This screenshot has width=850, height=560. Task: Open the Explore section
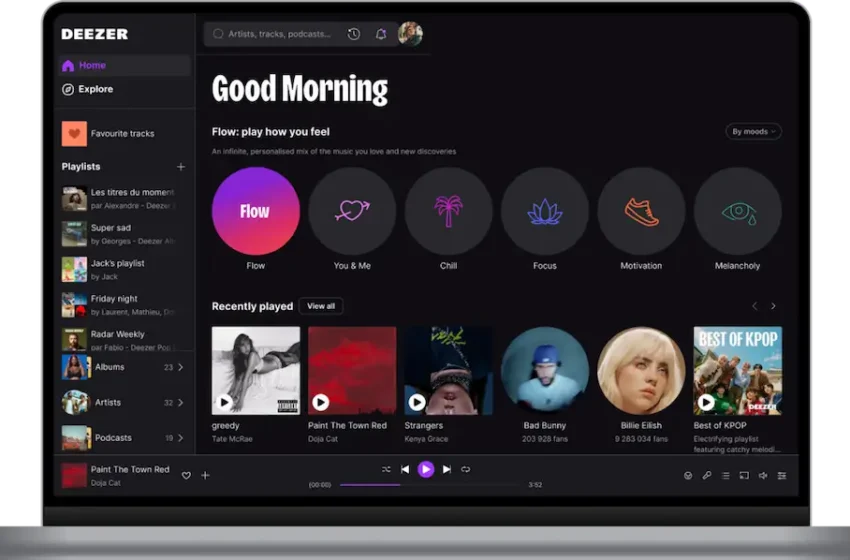[88, 89]
